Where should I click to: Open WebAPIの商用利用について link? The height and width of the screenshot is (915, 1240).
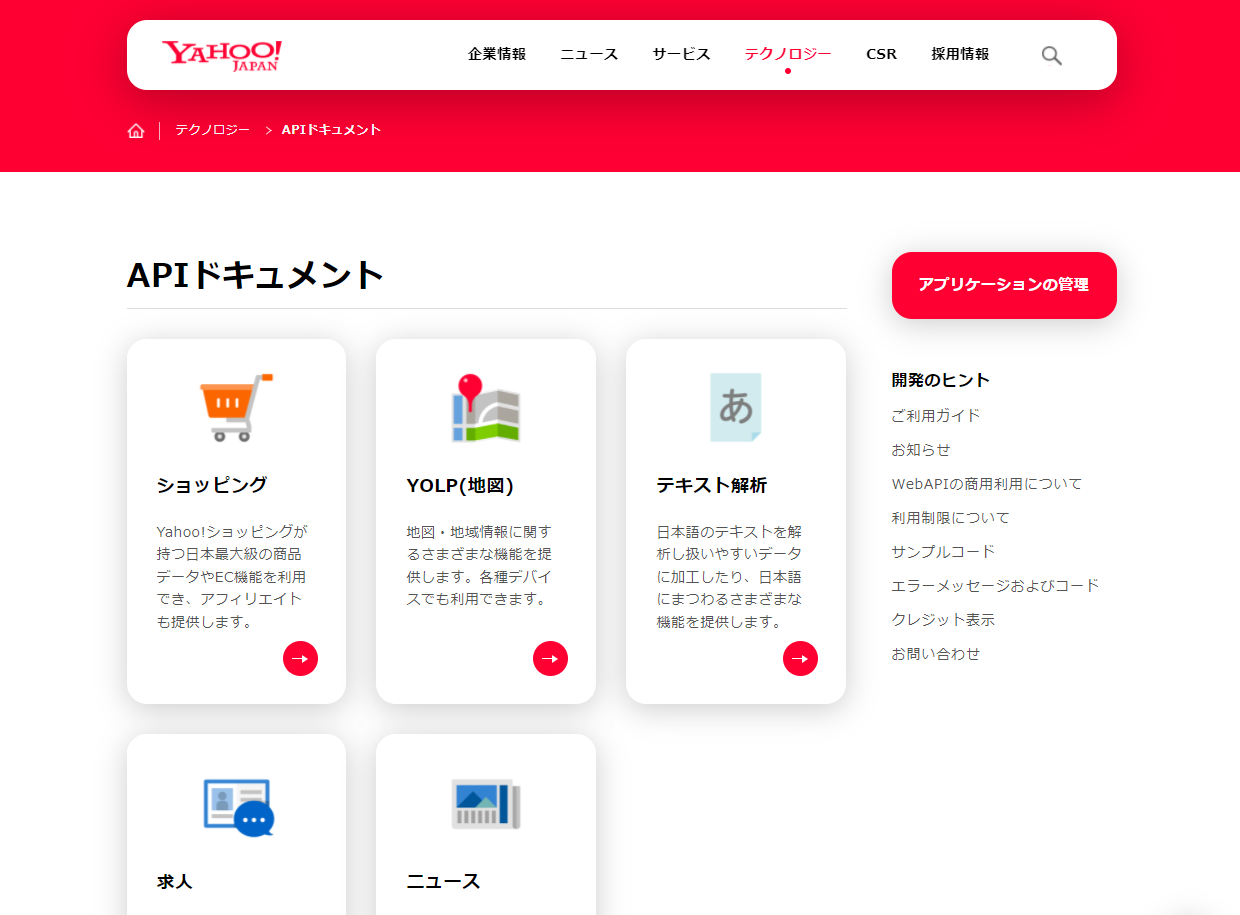tap(987, 483)
